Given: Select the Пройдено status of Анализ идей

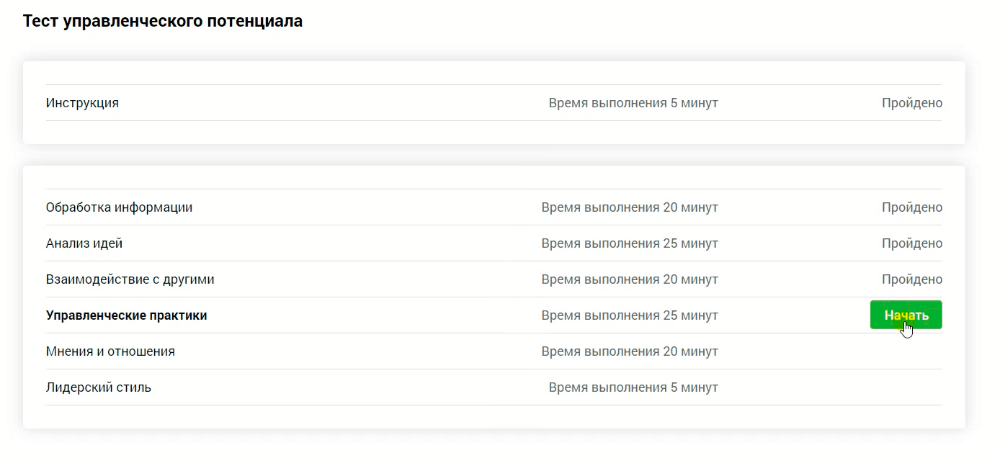Looking at the screenshot, I should click(911, 244).
